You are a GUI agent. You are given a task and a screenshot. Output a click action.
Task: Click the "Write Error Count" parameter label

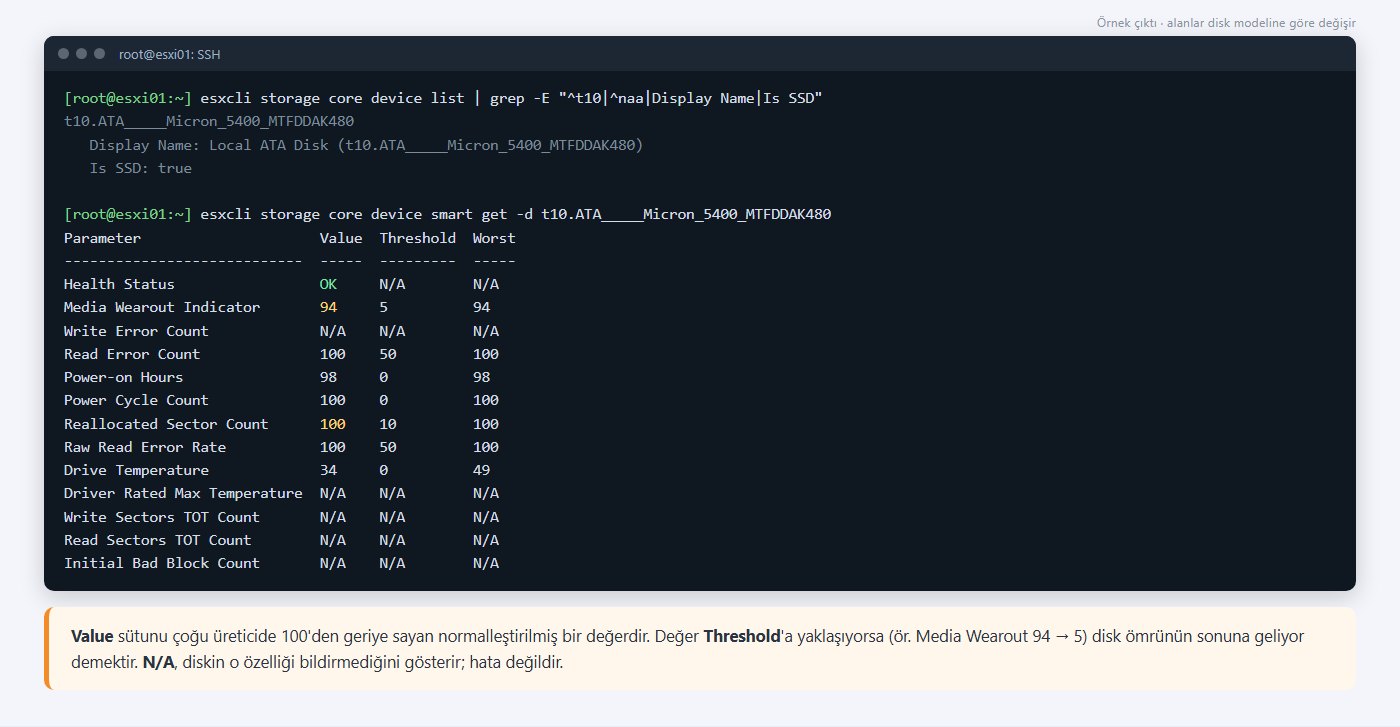click(x=136, y=331)
